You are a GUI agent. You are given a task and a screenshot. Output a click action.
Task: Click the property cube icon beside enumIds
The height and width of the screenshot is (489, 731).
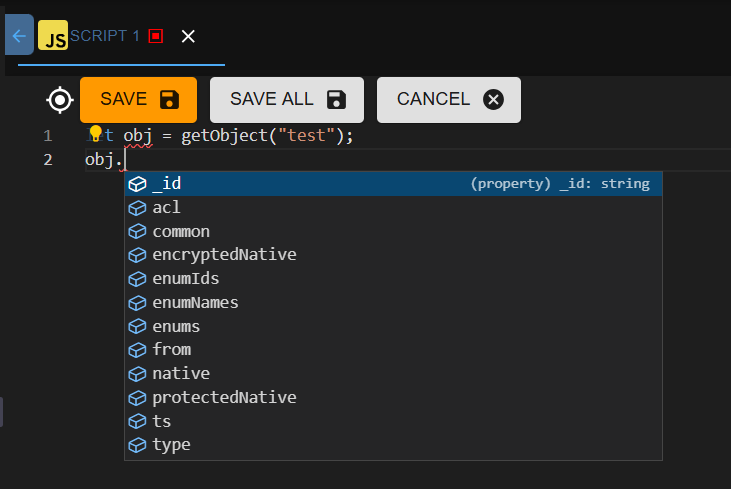137,279
